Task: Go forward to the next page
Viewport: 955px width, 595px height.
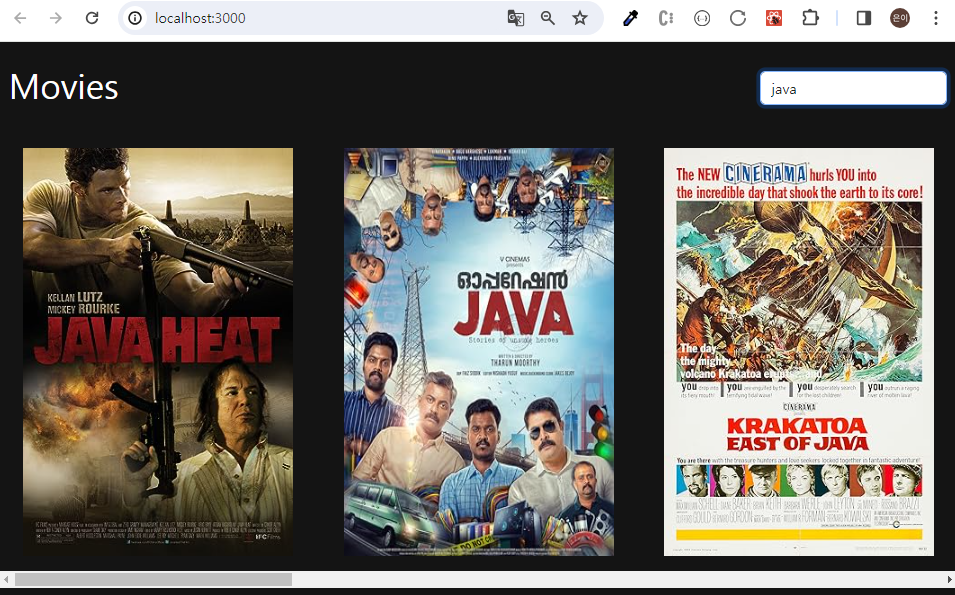Action: 55,18
